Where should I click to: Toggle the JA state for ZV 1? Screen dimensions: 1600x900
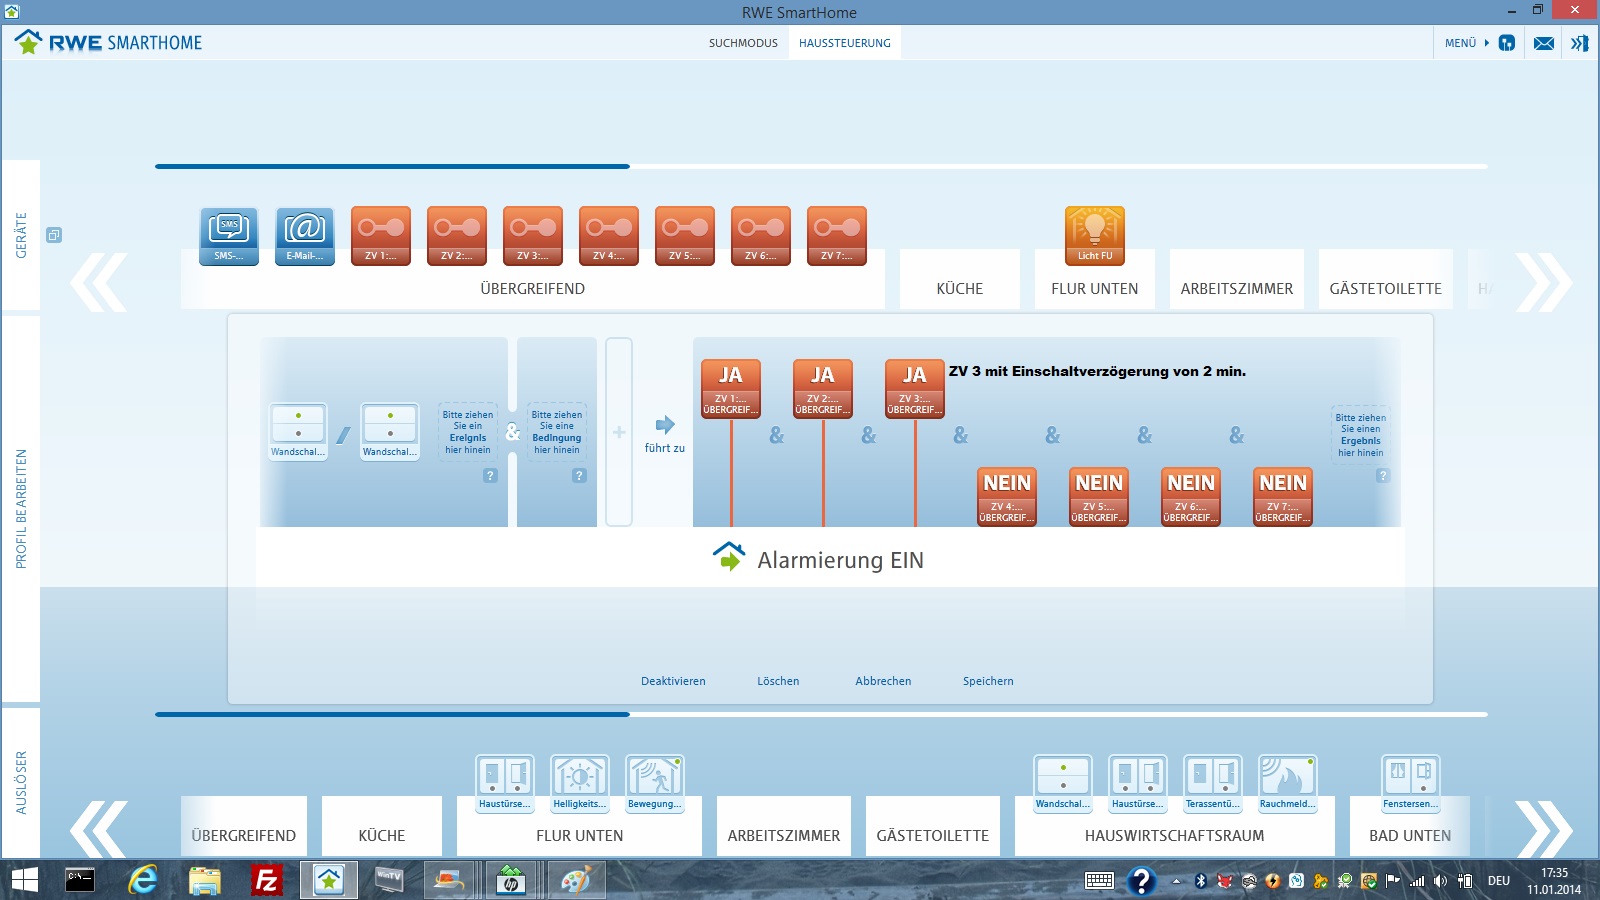pos(731,389)
